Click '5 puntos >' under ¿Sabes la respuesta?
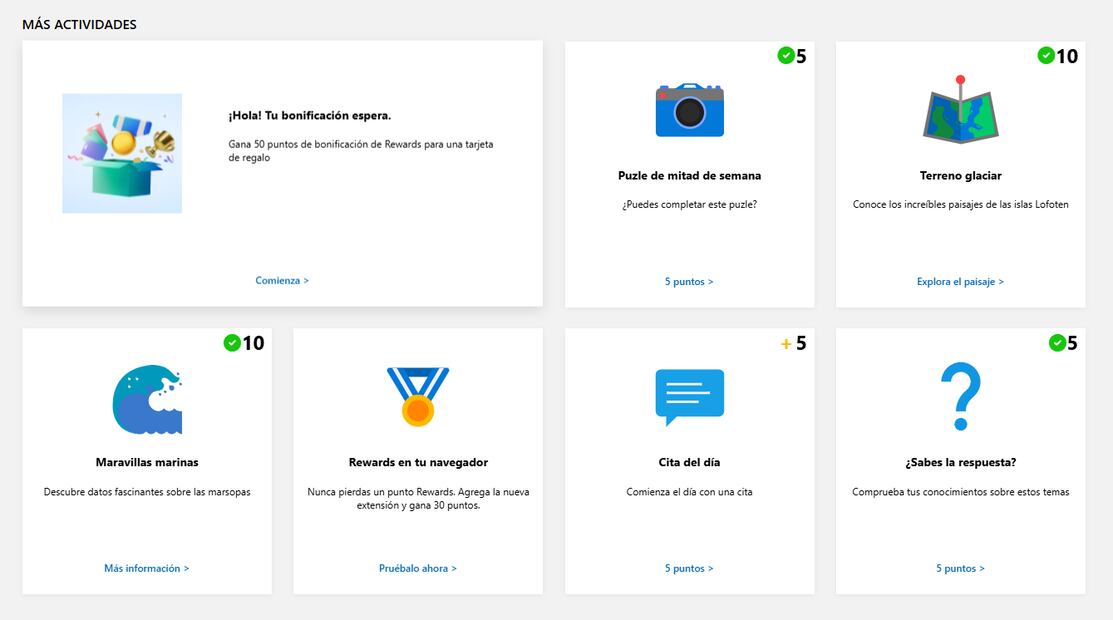The image size is (1113, 620). (x=960, y=569)
